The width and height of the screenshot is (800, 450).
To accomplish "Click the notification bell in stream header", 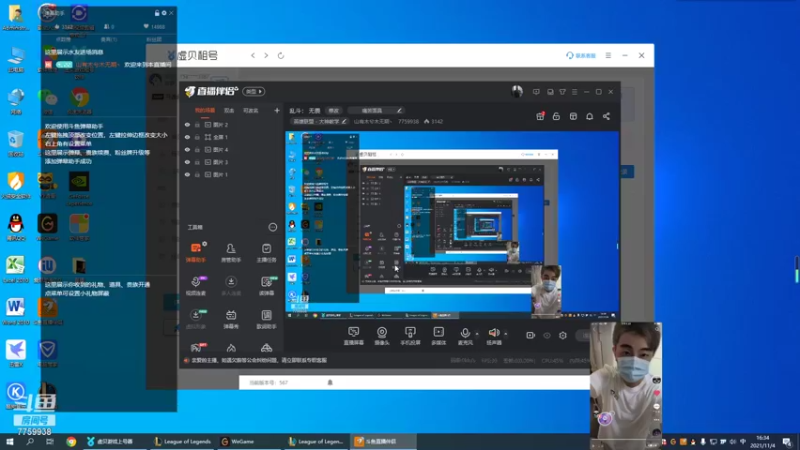I will [589, 116].
